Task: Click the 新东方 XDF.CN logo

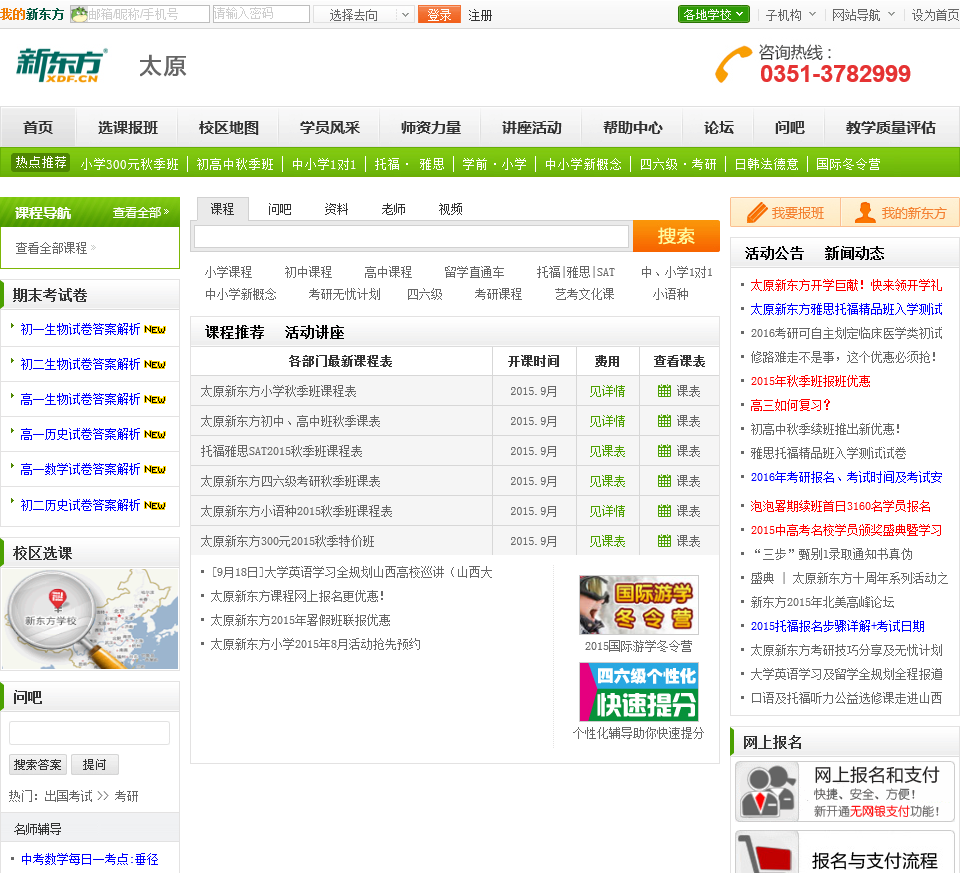Action: coord(61,65)
